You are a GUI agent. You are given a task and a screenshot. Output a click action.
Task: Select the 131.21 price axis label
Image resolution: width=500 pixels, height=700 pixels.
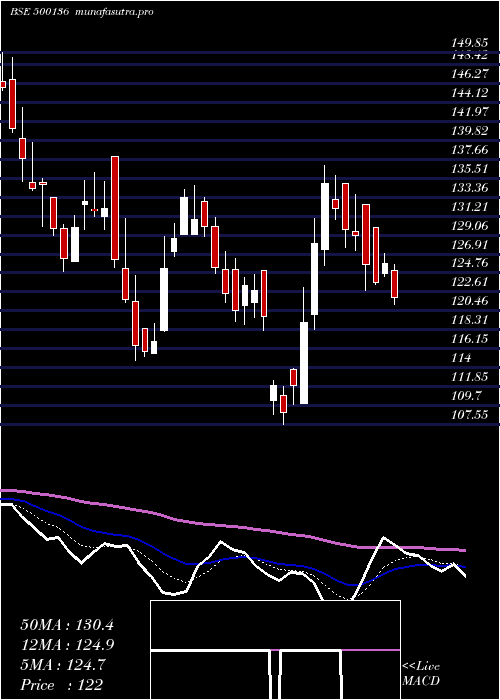(x=470, y=207)
